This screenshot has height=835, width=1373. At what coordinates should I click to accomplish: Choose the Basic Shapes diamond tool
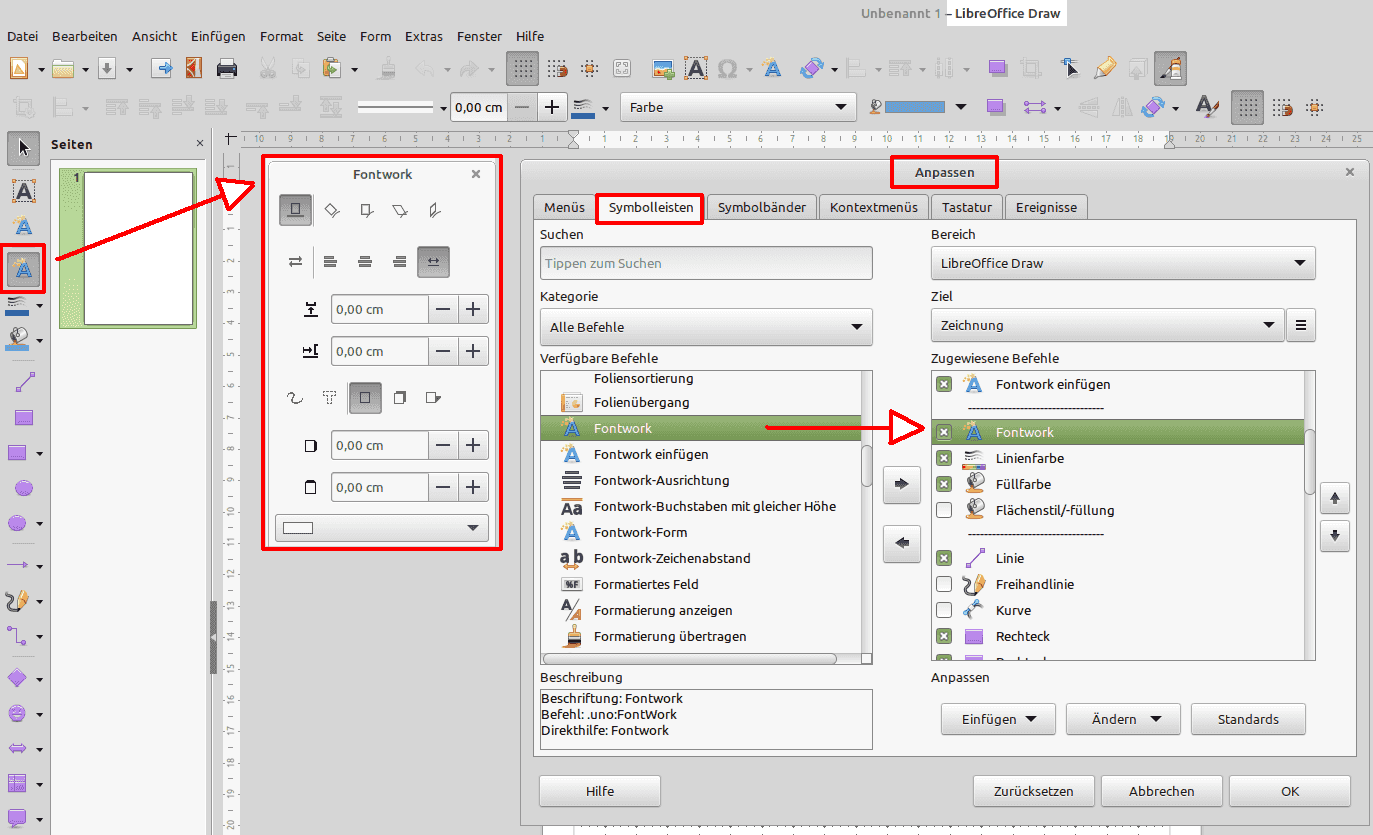point(17,678)
